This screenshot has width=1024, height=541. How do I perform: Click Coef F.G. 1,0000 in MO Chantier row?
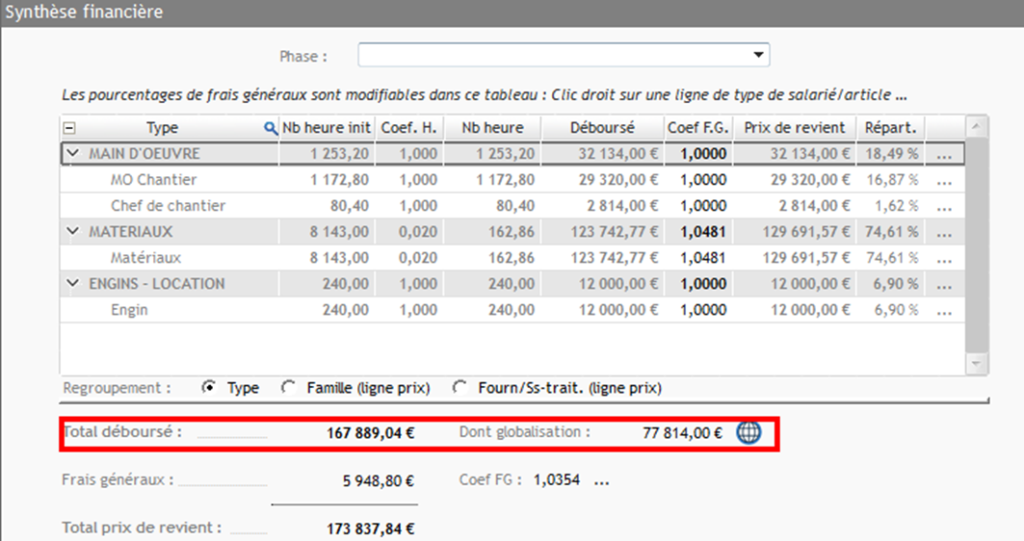click(x=703, y=180)
